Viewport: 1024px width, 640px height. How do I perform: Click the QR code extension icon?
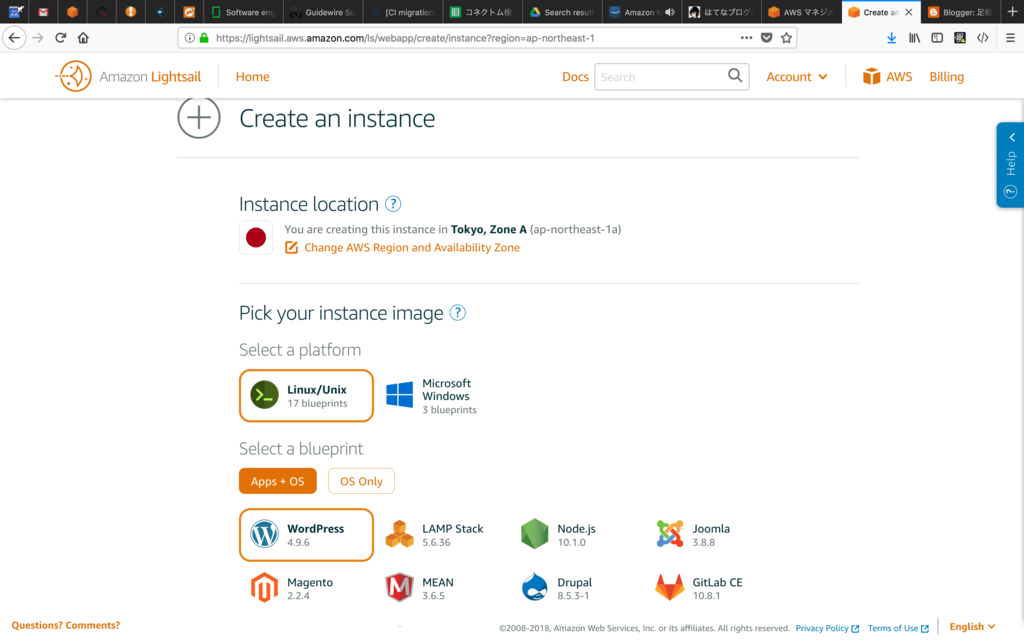point(960,38)
